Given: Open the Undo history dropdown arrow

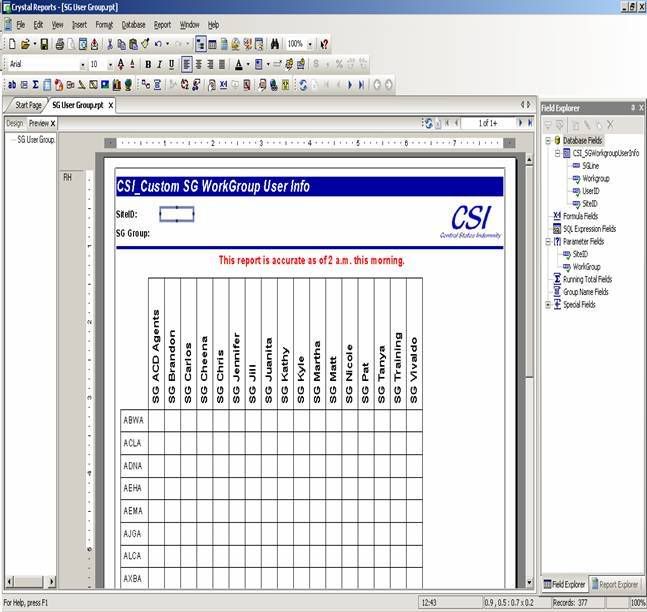Looking at the screenshot, I should (168, 44).
